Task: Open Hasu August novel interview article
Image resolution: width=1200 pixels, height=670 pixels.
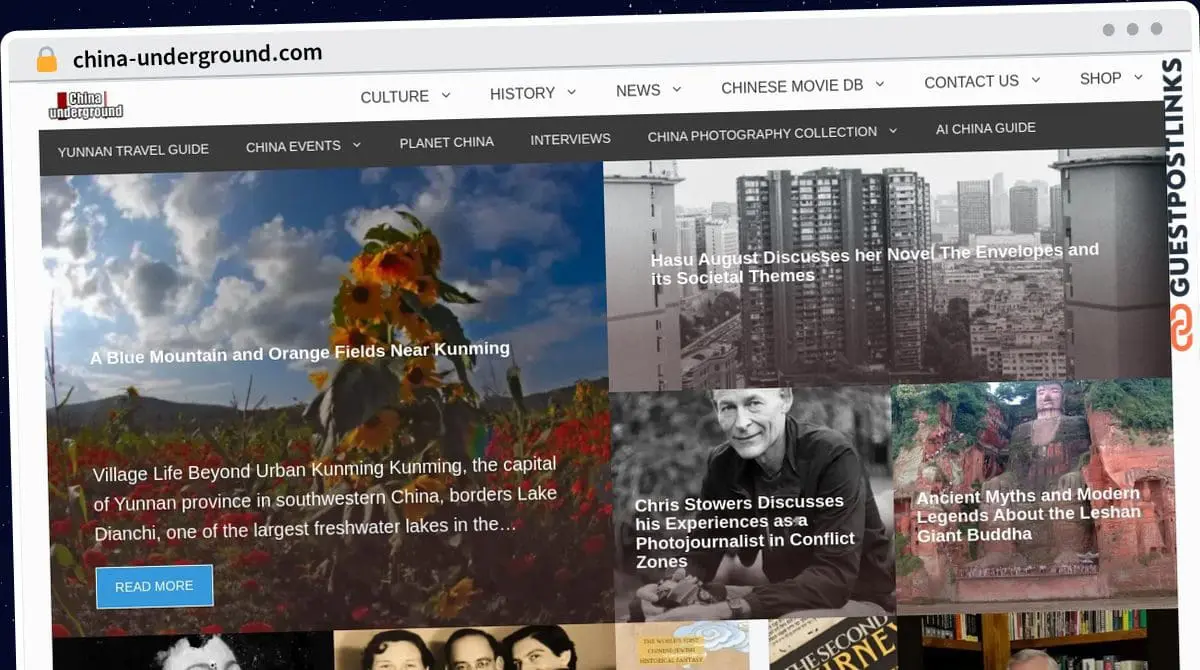Action: pos(874,263)
